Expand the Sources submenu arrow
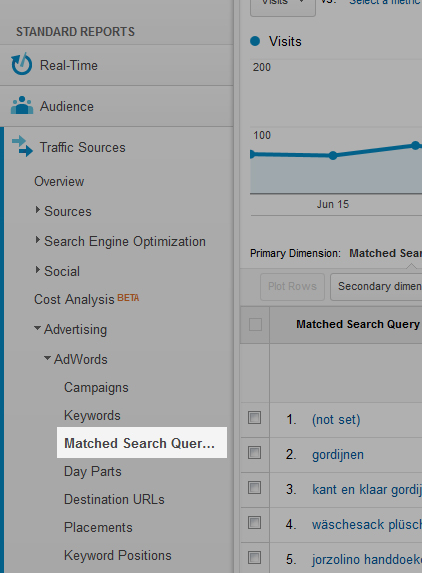This screenshot has height=573, width=422. (37, 210)
